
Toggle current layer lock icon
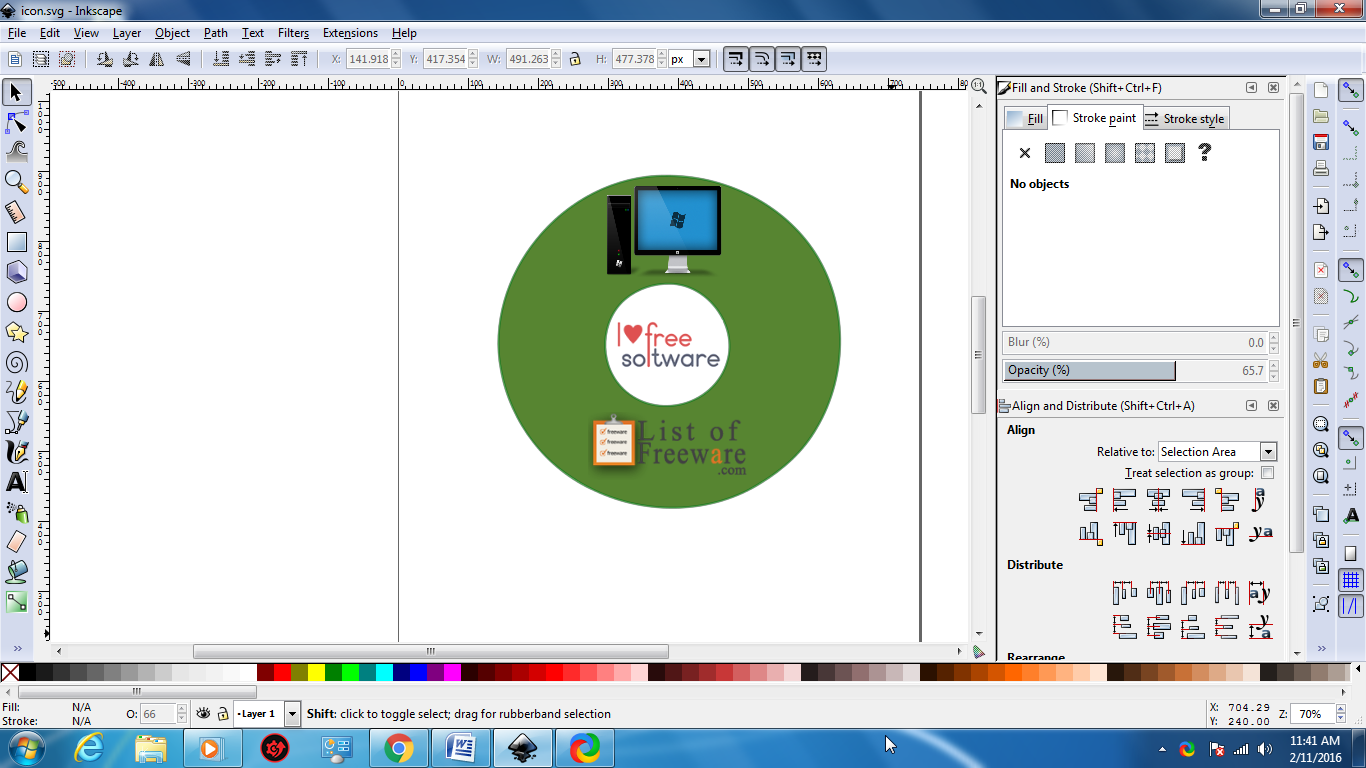223,713
